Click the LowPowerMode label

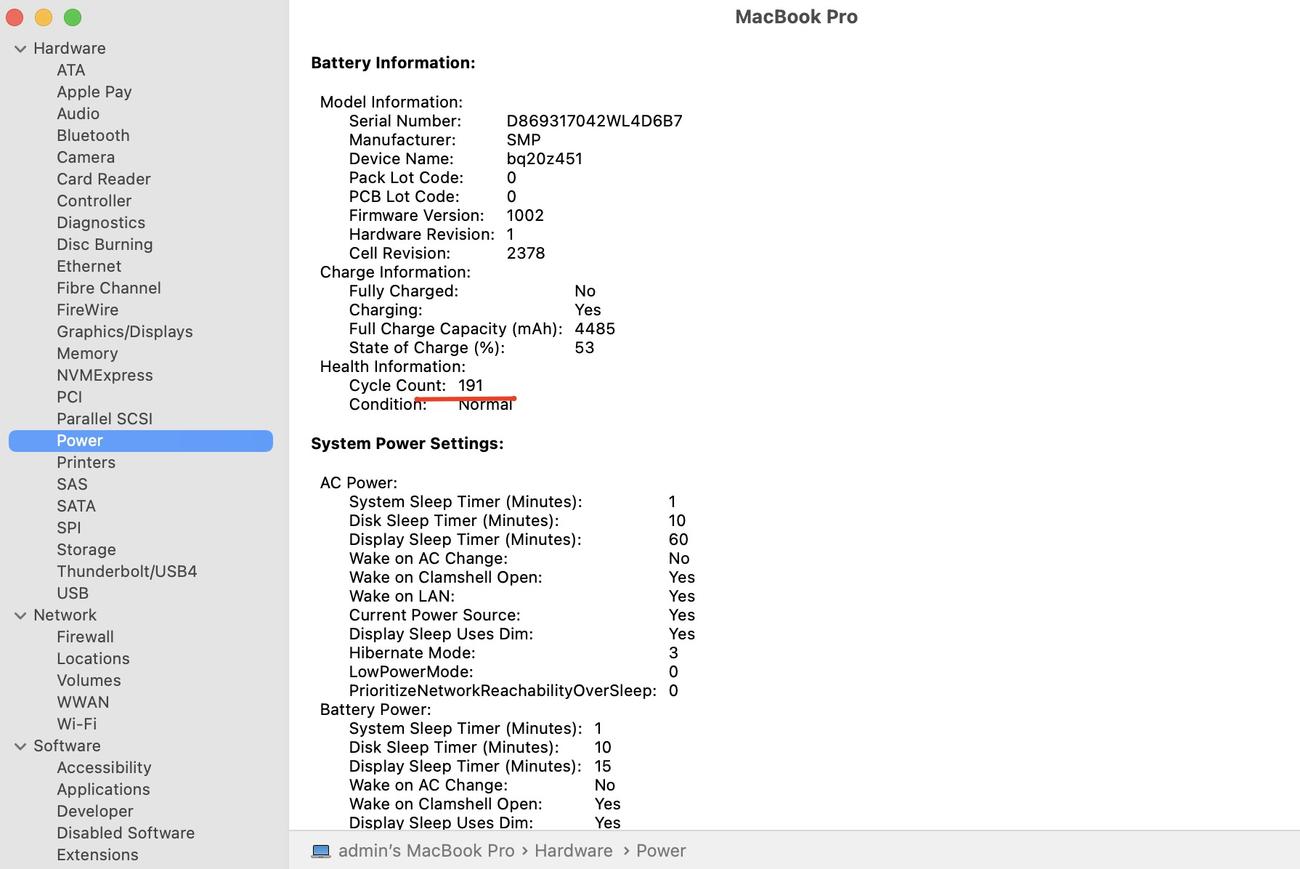tap(411, 672)
